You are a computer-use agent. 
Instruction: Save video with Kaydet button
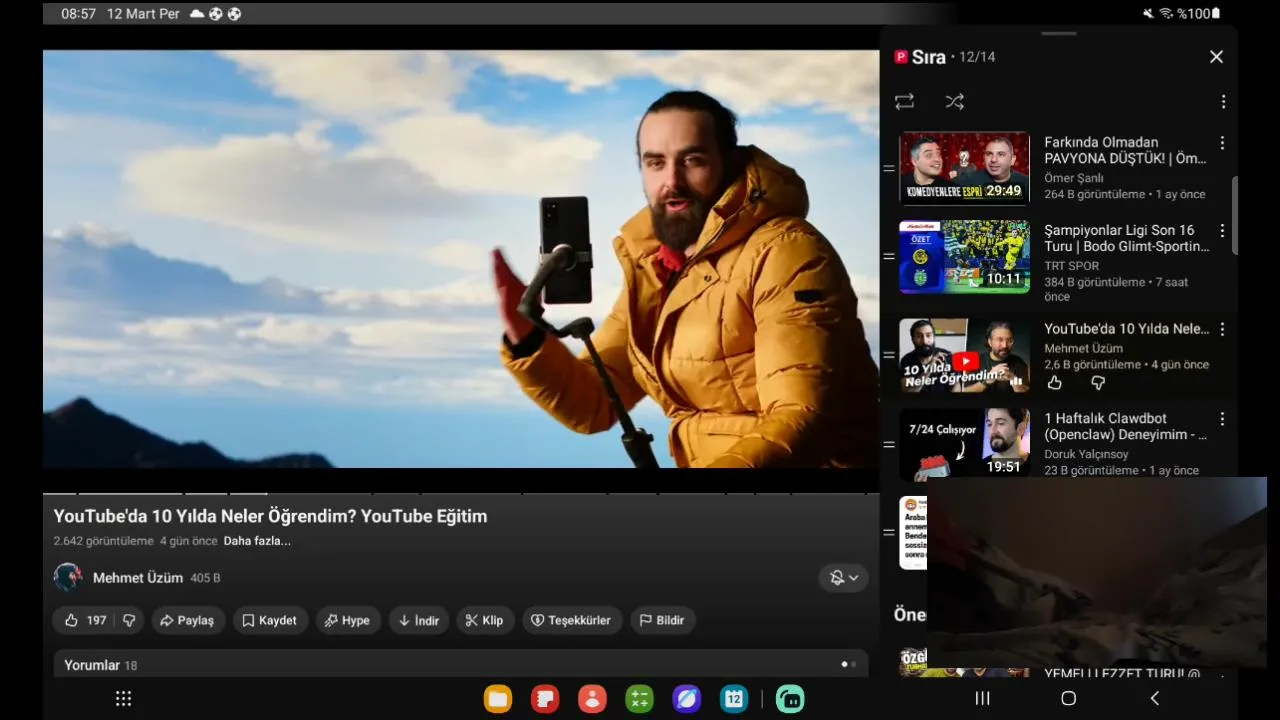point(270,620)
